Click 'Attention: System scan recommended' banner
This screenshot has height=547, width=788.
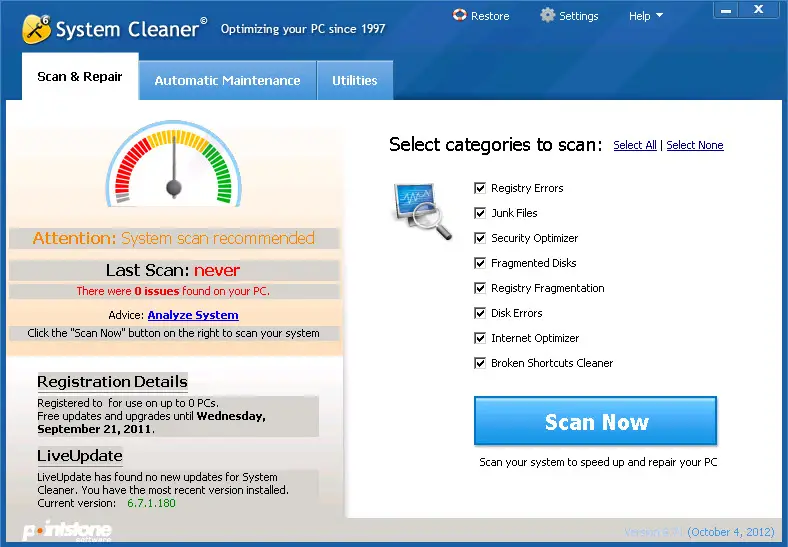174,238
